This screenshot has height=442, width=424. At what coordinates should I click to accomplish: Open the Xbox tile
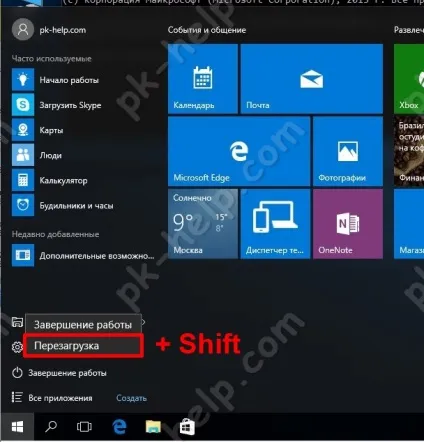click(409, 79)
